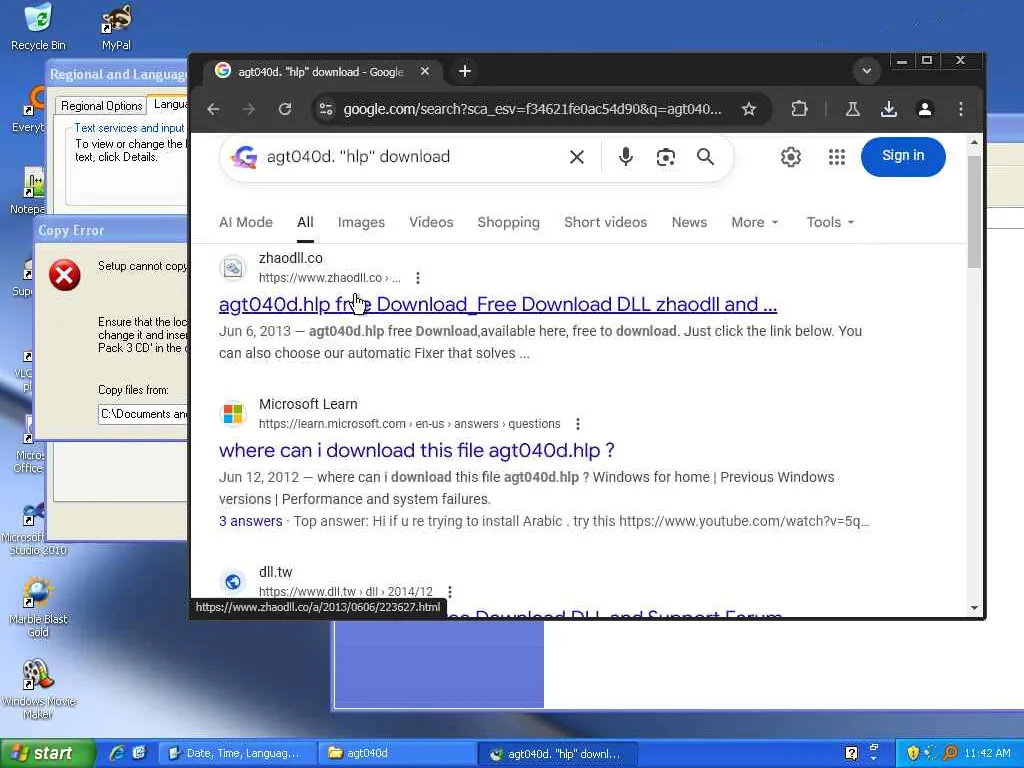Open a new browser tab

tap(464, 71)
